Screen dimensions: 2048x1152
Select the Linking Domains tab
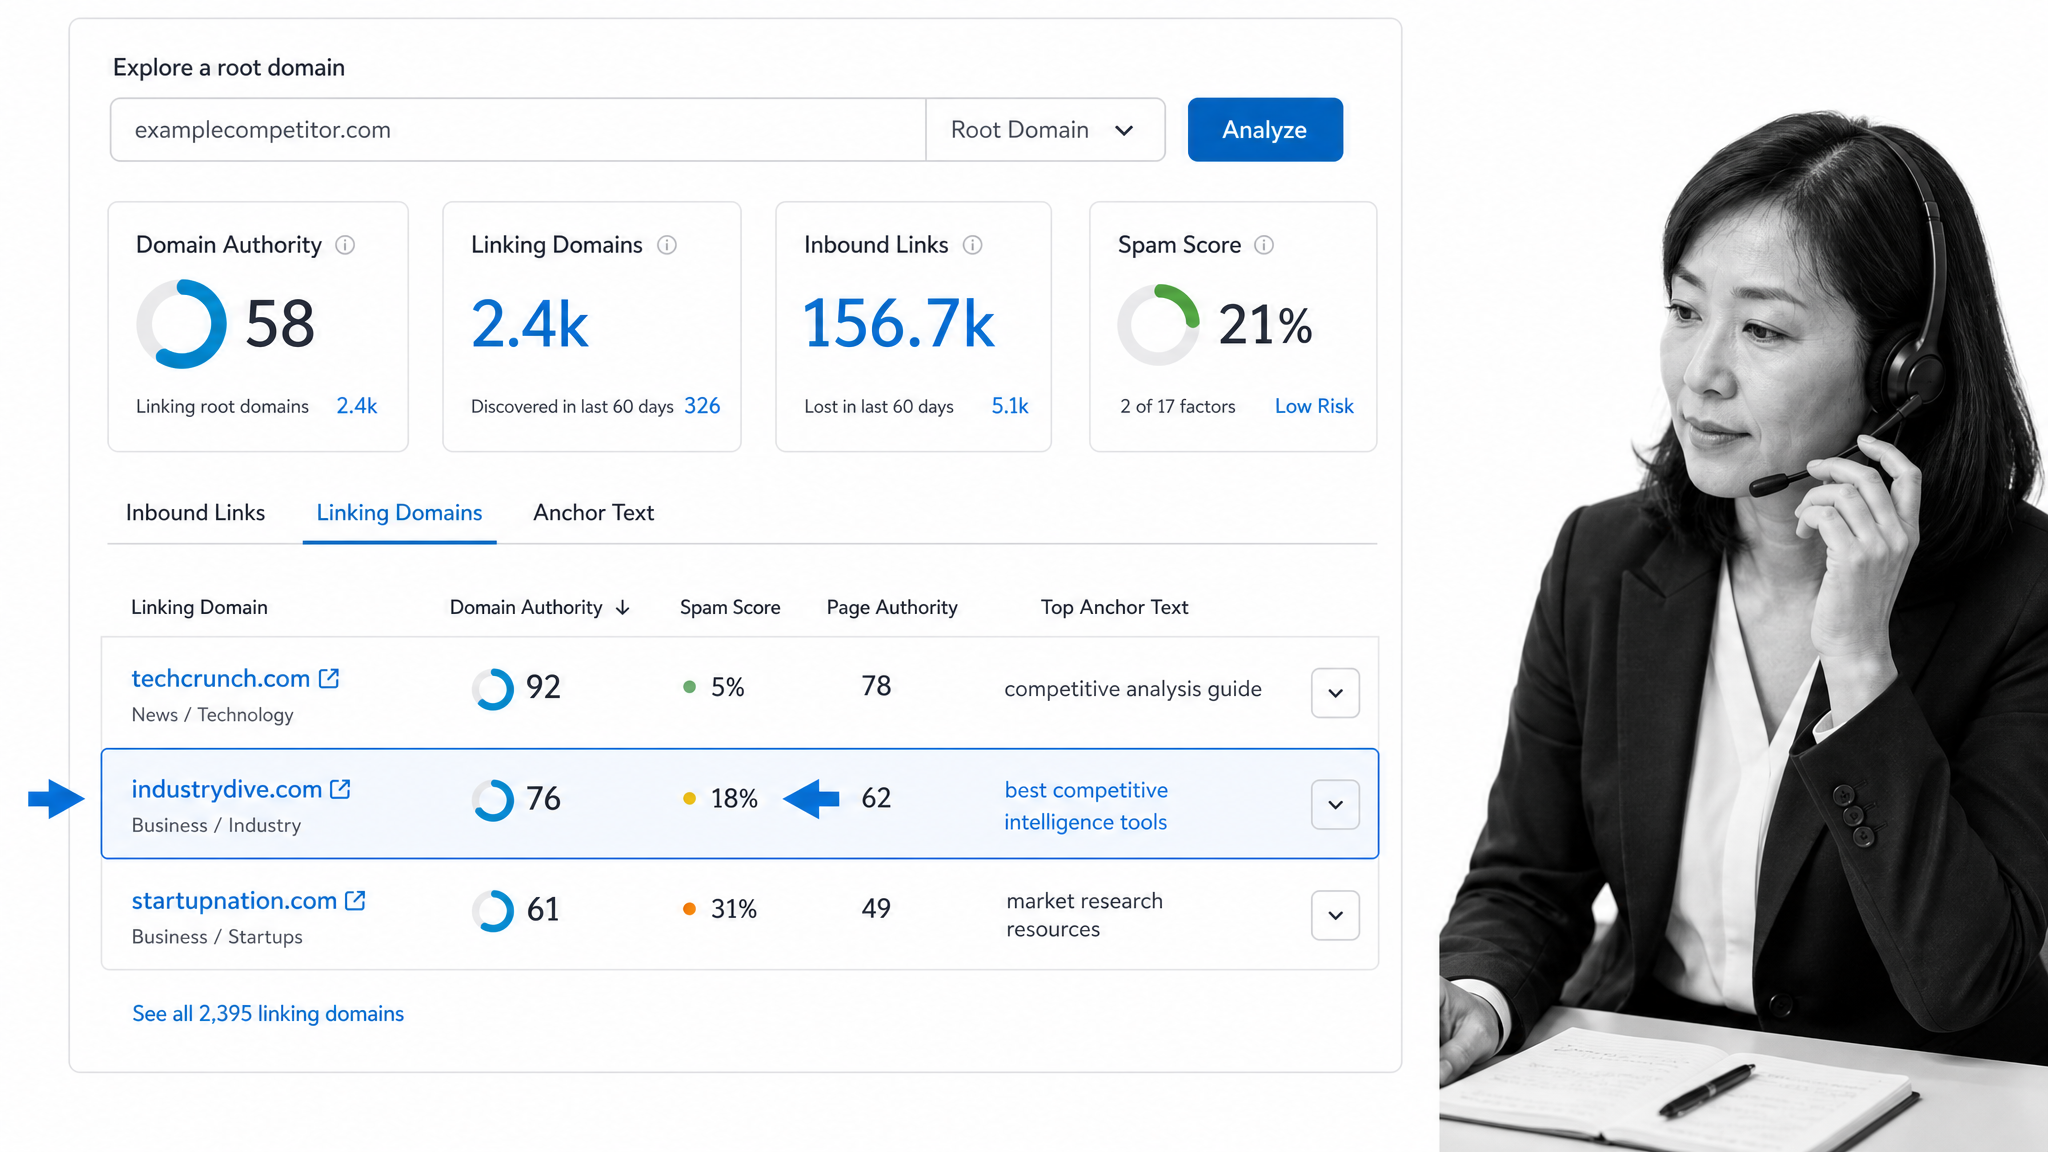(399, 513)
